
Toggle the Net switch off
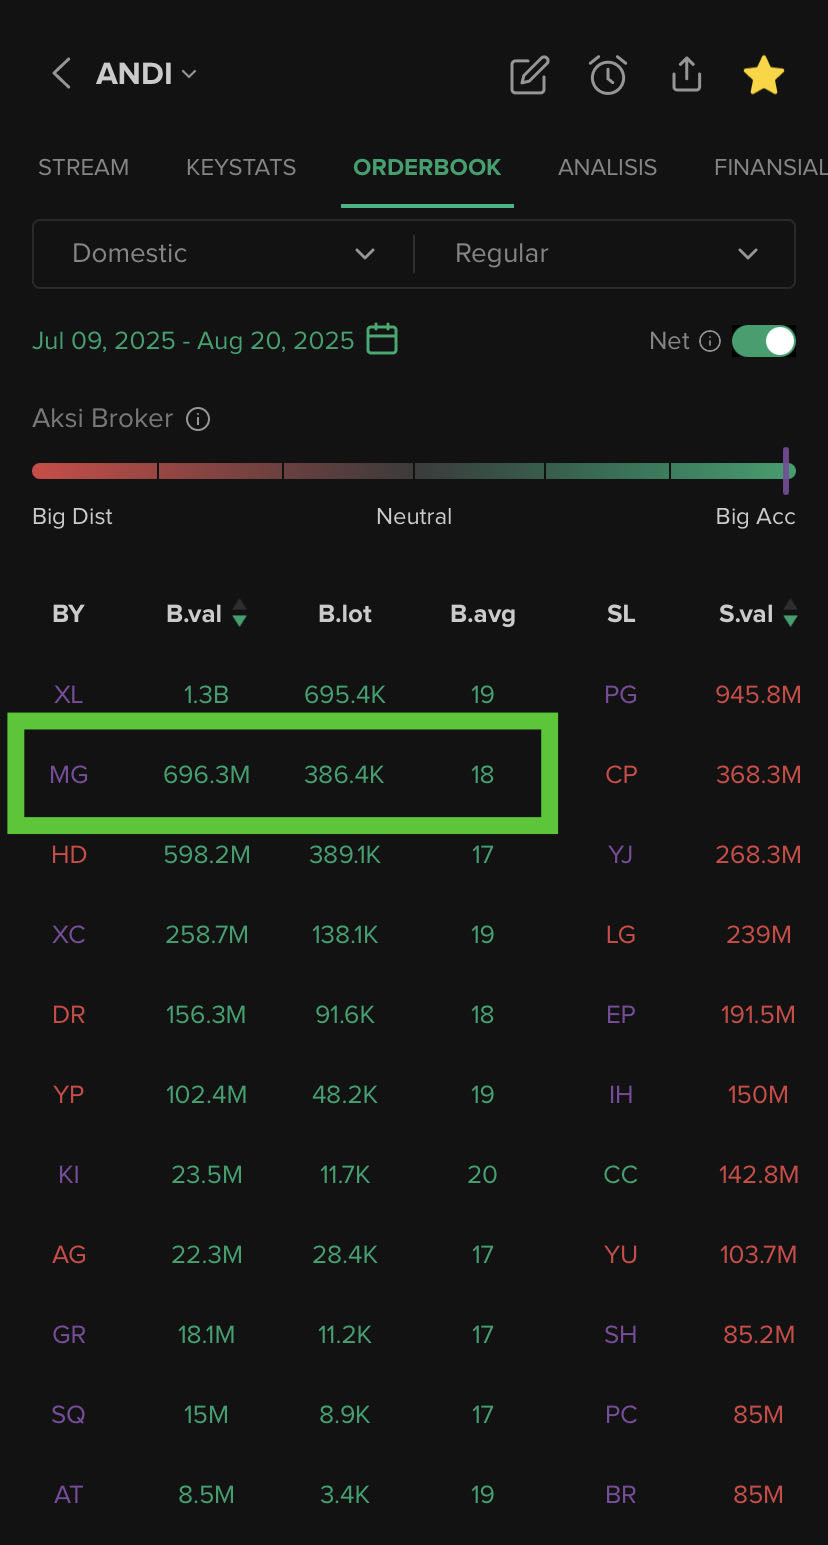[764, 341]
